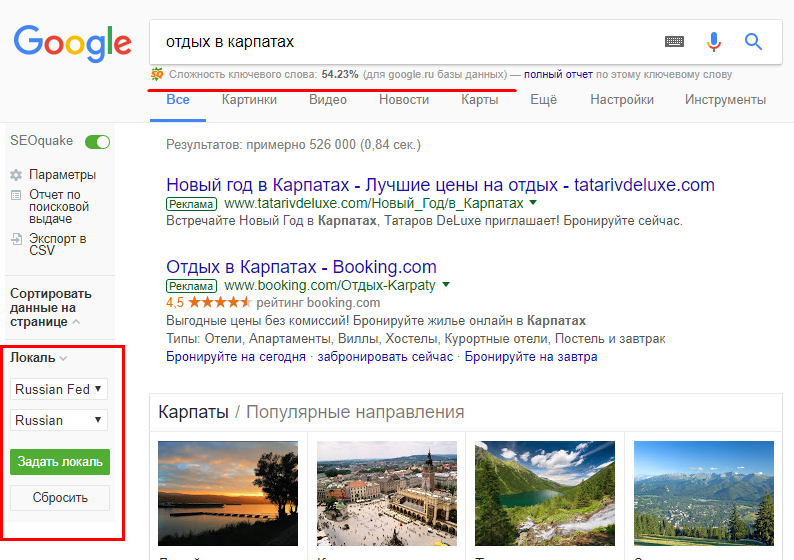
Task: Click the gear icon beside Параметры
Action: [x=16, y=175]
